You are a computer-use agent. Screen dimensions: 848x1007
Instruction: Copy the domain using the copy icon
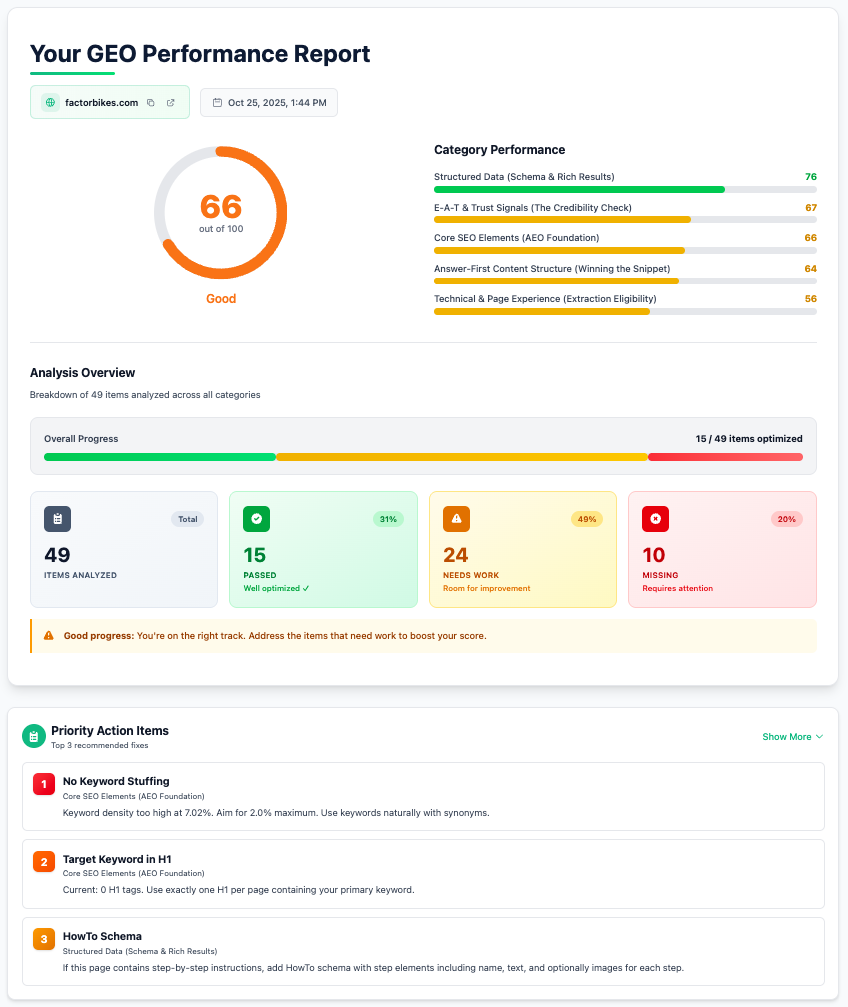151,102
